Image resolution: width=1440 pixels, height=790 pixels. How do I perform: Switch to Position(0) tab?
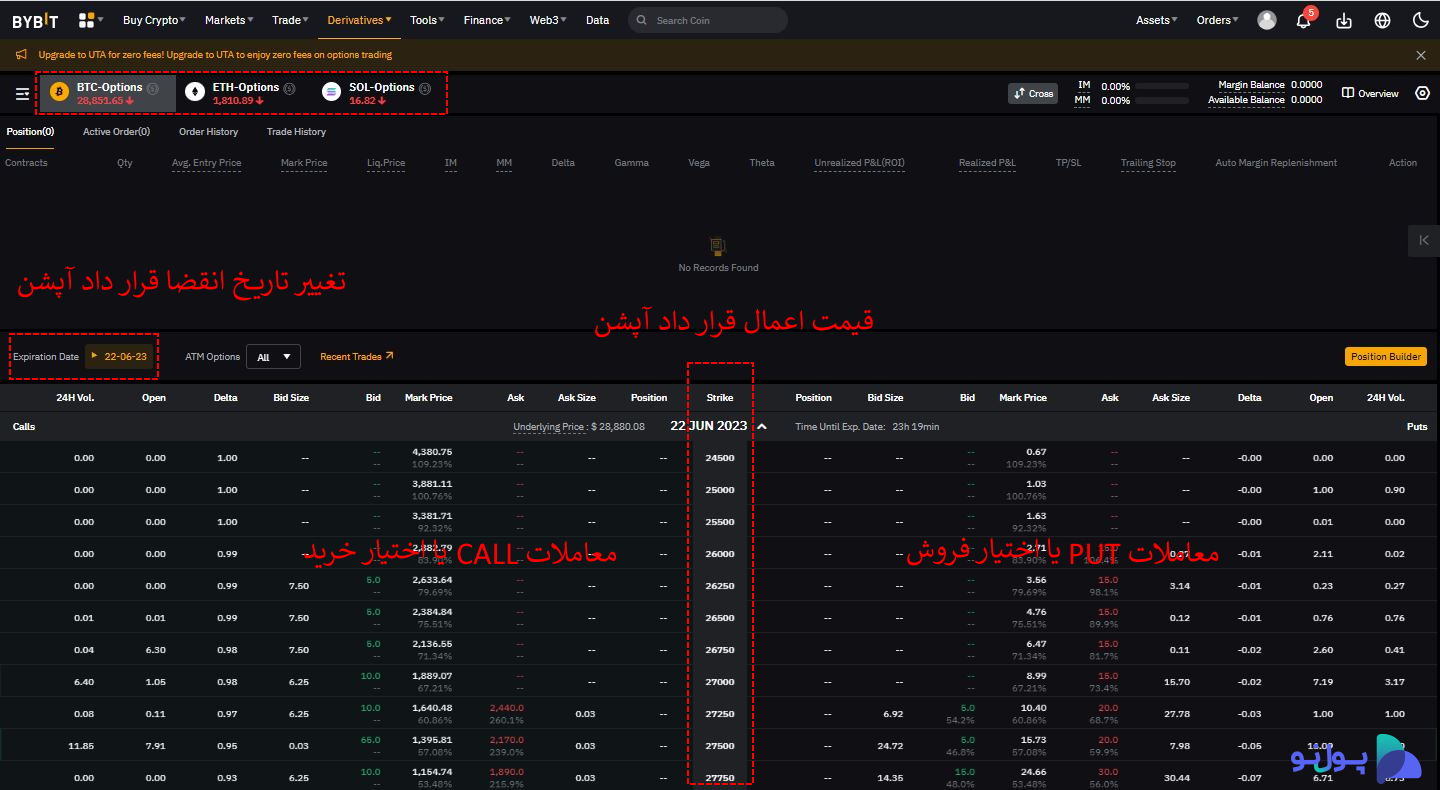point(30,132)
